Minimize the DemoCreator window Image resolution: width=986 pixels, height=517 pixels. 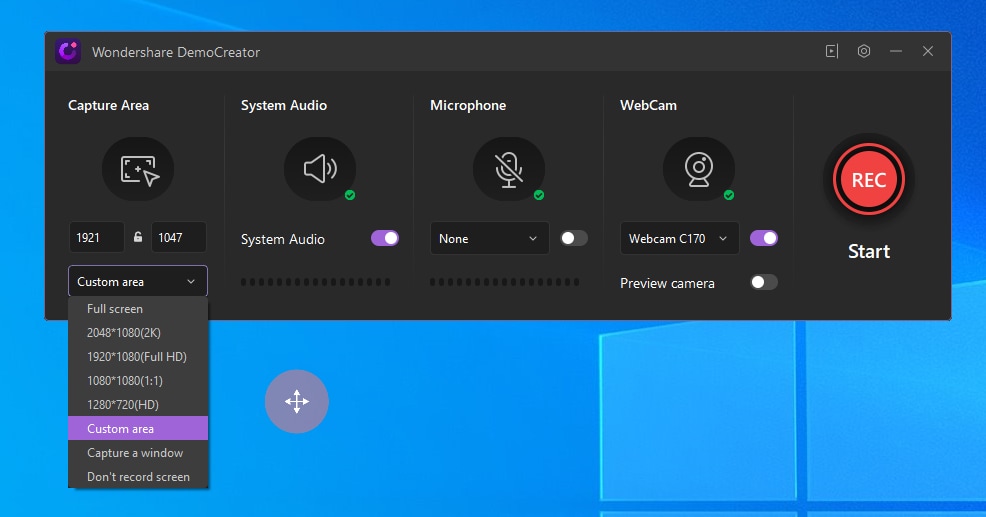point(896,52)
